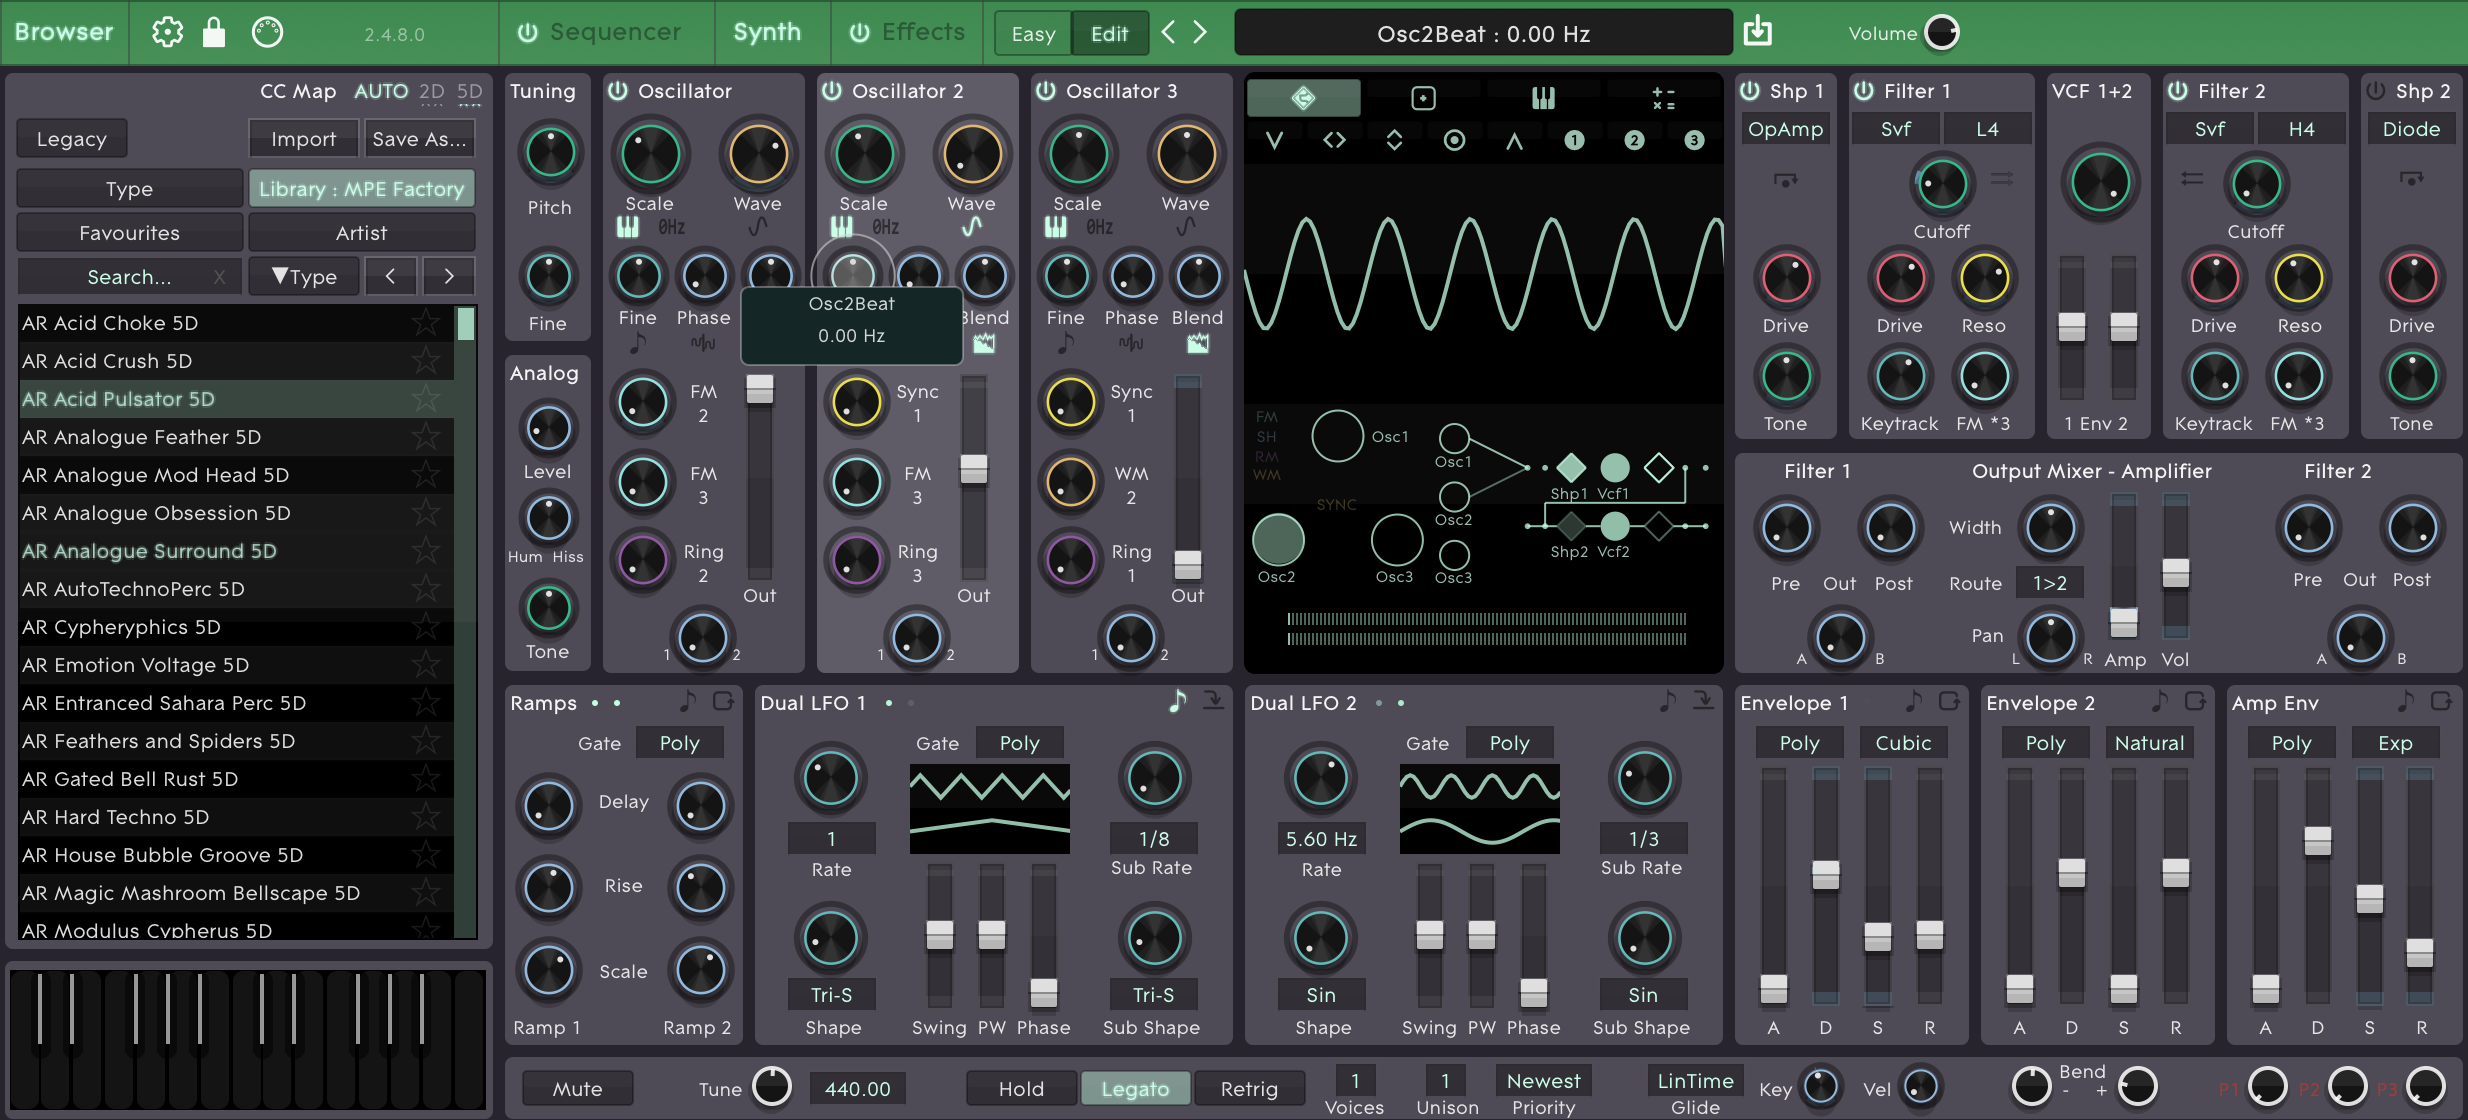This screenshot has height=1120, width=2468.
Task: Click the Save As... button
Action: tap(419, 139)
